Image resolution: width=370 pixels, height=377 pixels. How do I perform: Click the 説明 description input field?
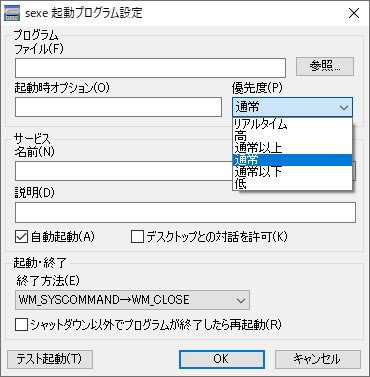coord(185,213)
